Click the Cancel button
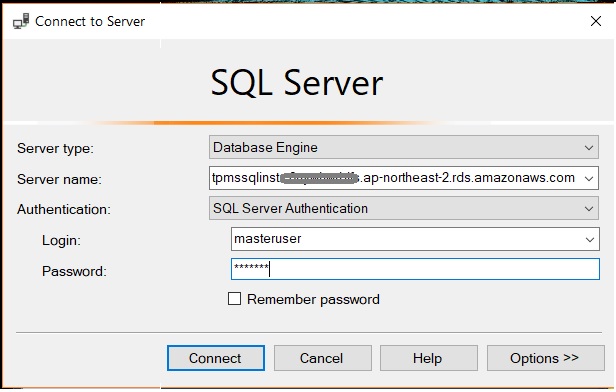Viewport: 616px width, 392px height. coord(323,358)
